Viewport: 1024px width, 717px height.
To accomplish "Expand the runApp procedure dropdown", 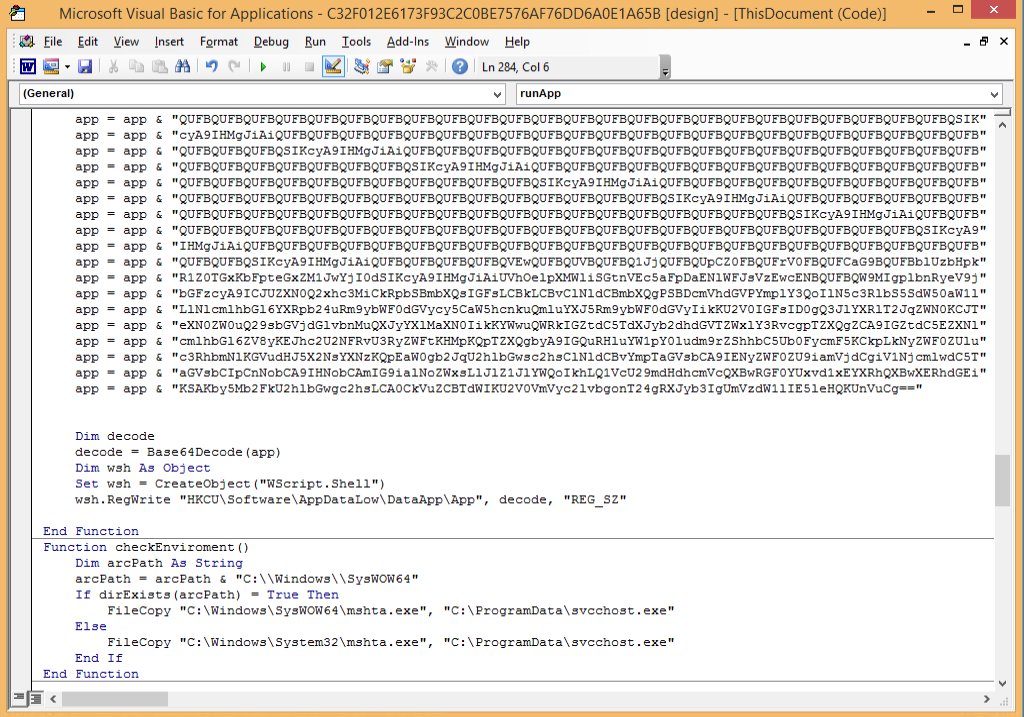I will click(x=994, y=94).
